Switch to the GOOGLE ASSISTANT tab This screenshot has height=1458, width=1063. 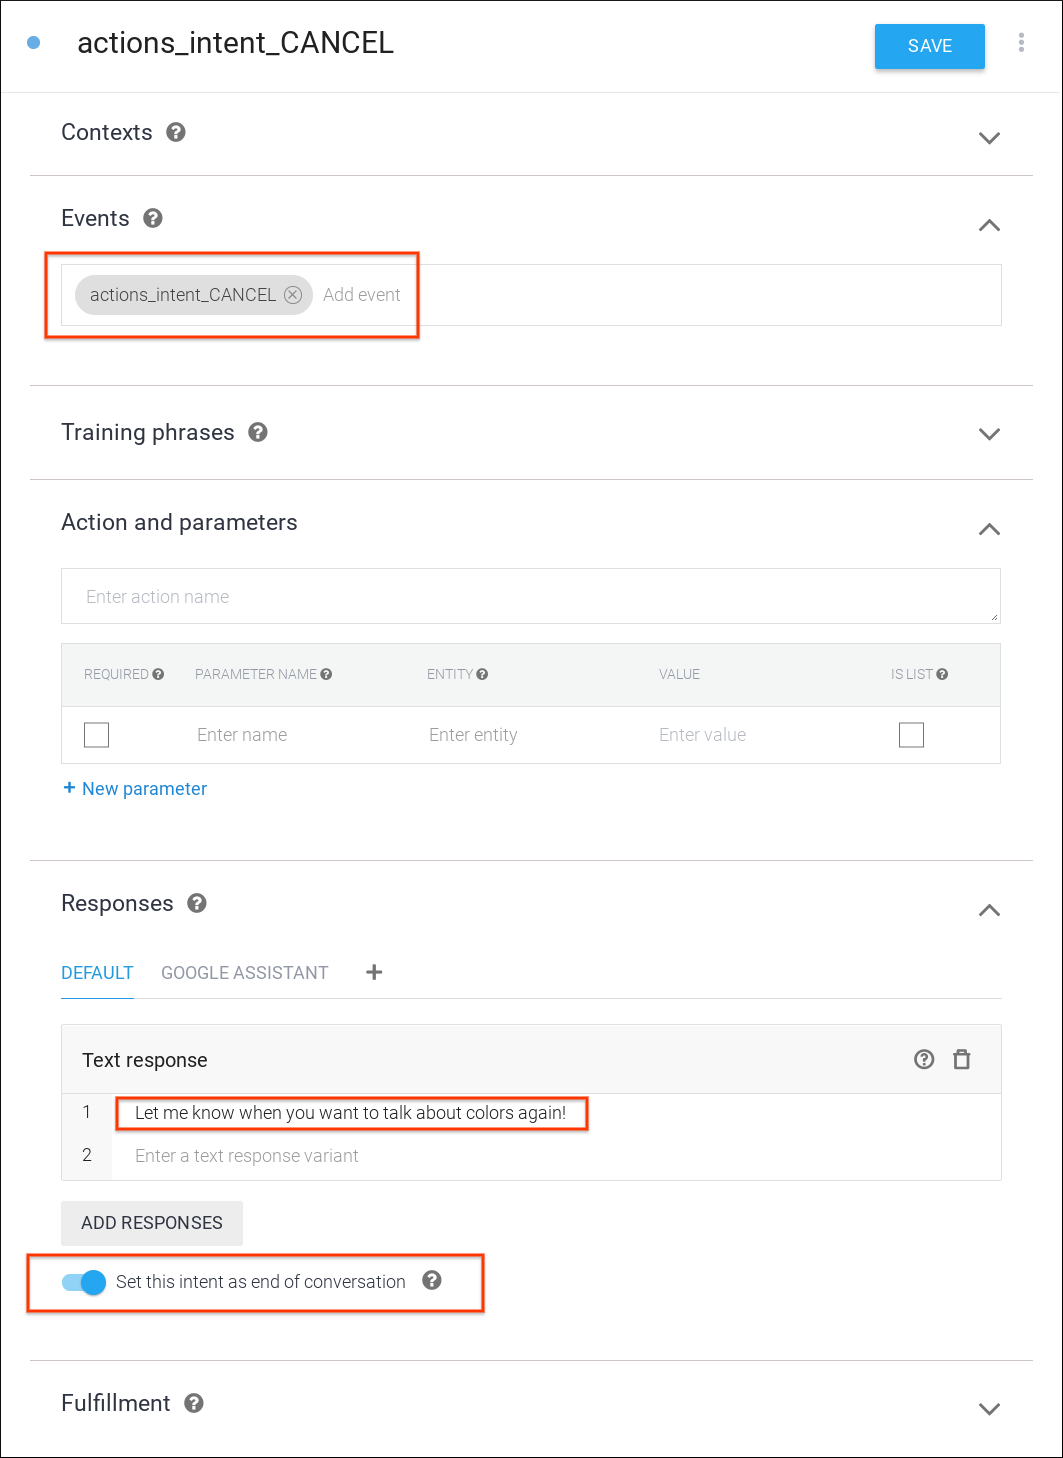click(x=244, y=973)
